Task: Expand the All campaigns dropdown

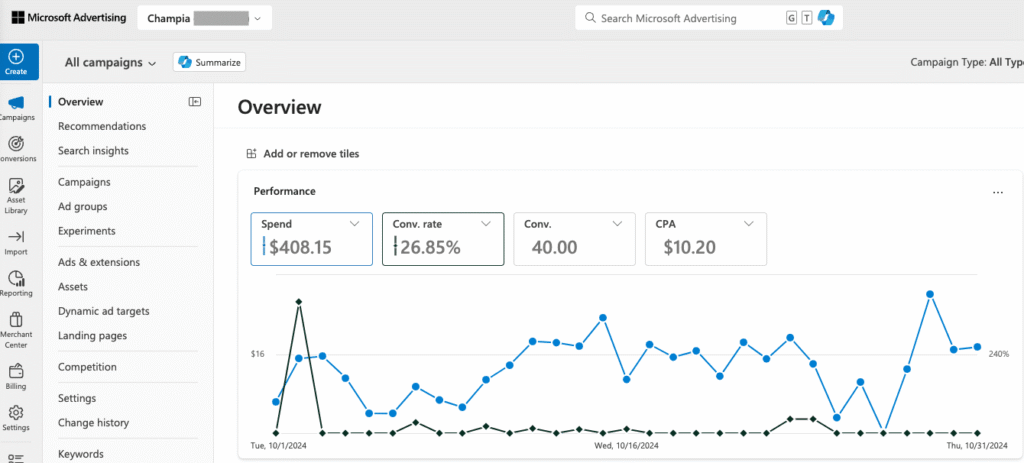Action: tap(110, 63)
